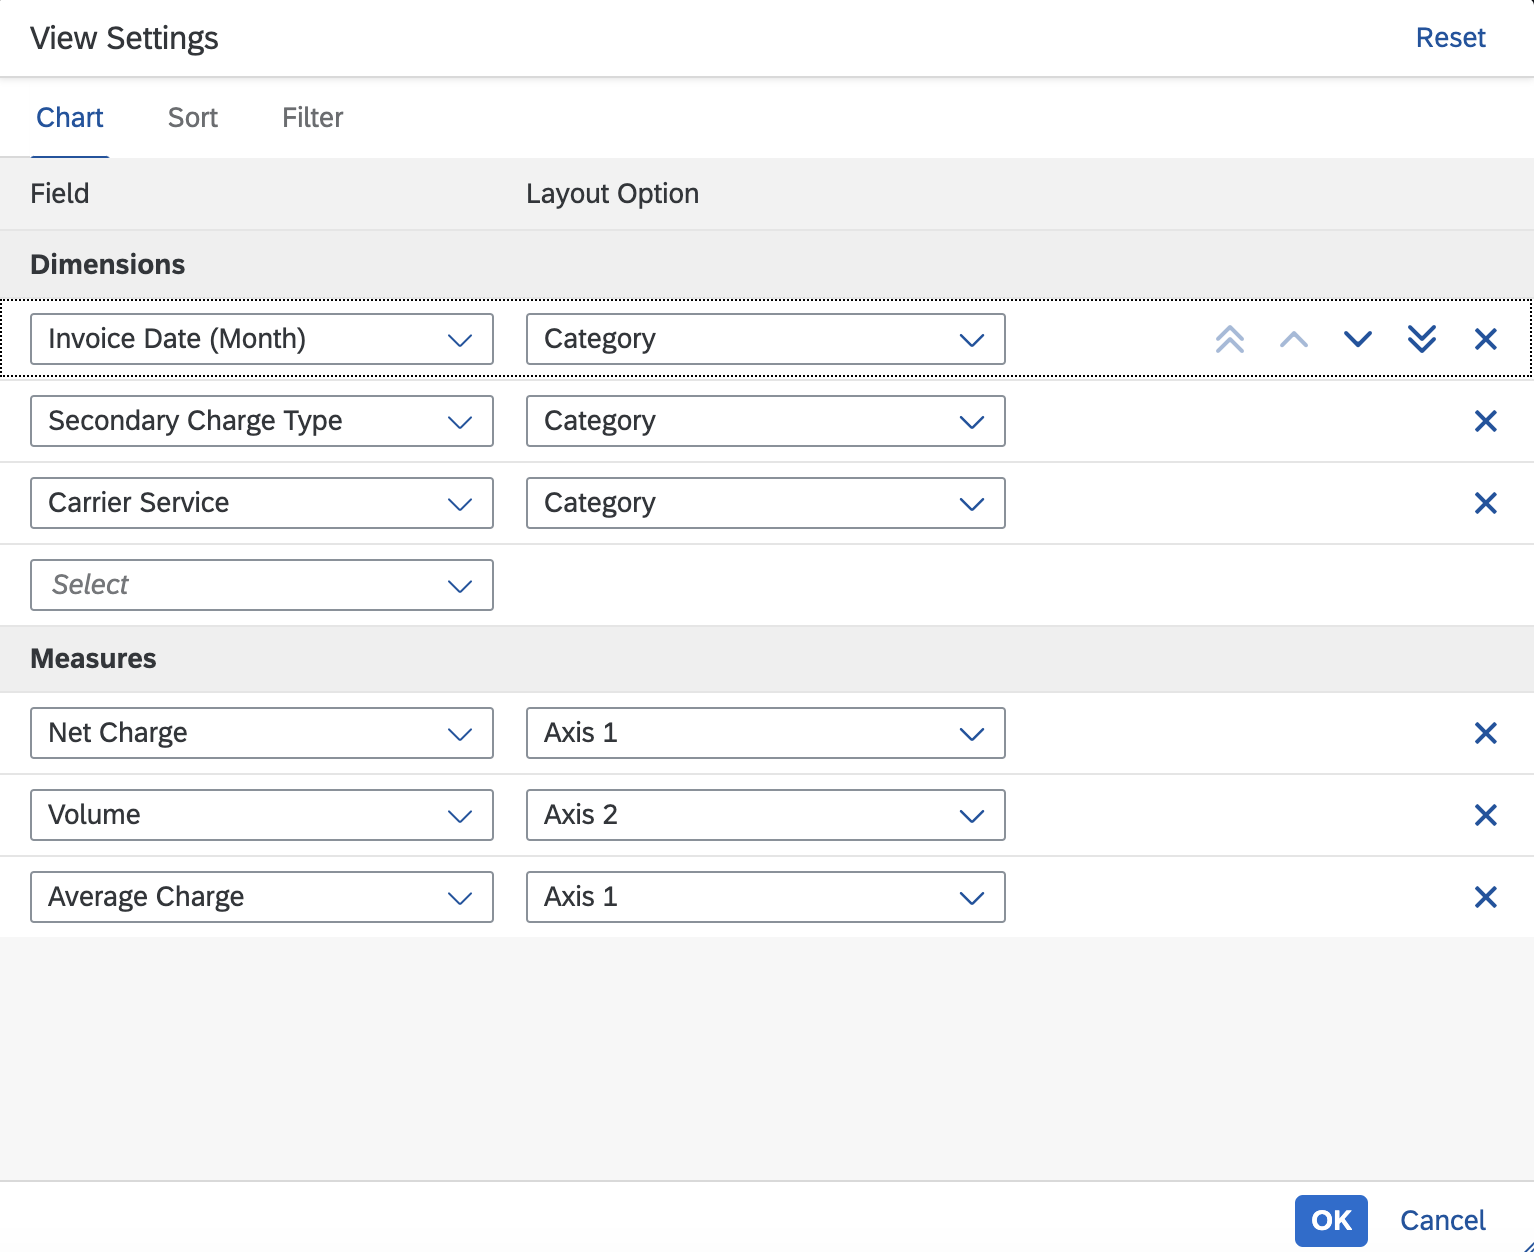The image size is (1534, 1252).
Task: Switch to the Sort tab
Action: tap(192, 117)
